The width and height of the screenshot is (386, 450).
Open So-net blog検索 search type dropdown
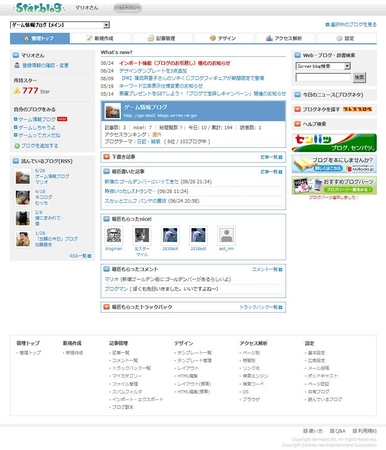point(323,66)
